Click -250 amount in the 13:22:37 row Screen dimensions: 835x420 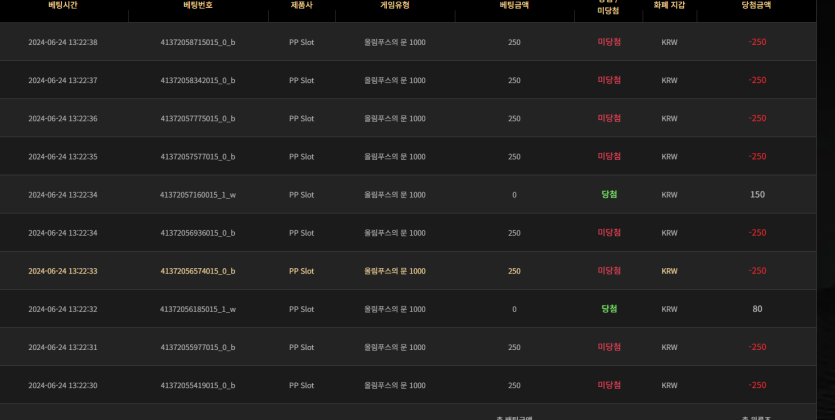(757, 80)
